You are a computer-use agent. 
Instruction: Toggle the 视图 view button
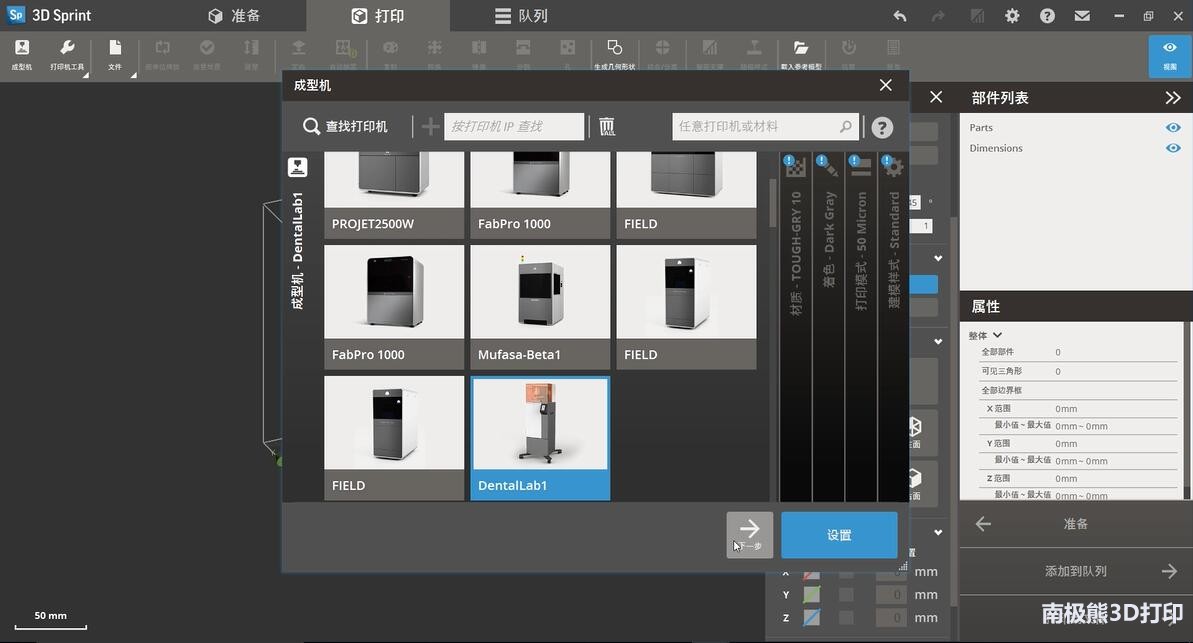(1169, 54)
